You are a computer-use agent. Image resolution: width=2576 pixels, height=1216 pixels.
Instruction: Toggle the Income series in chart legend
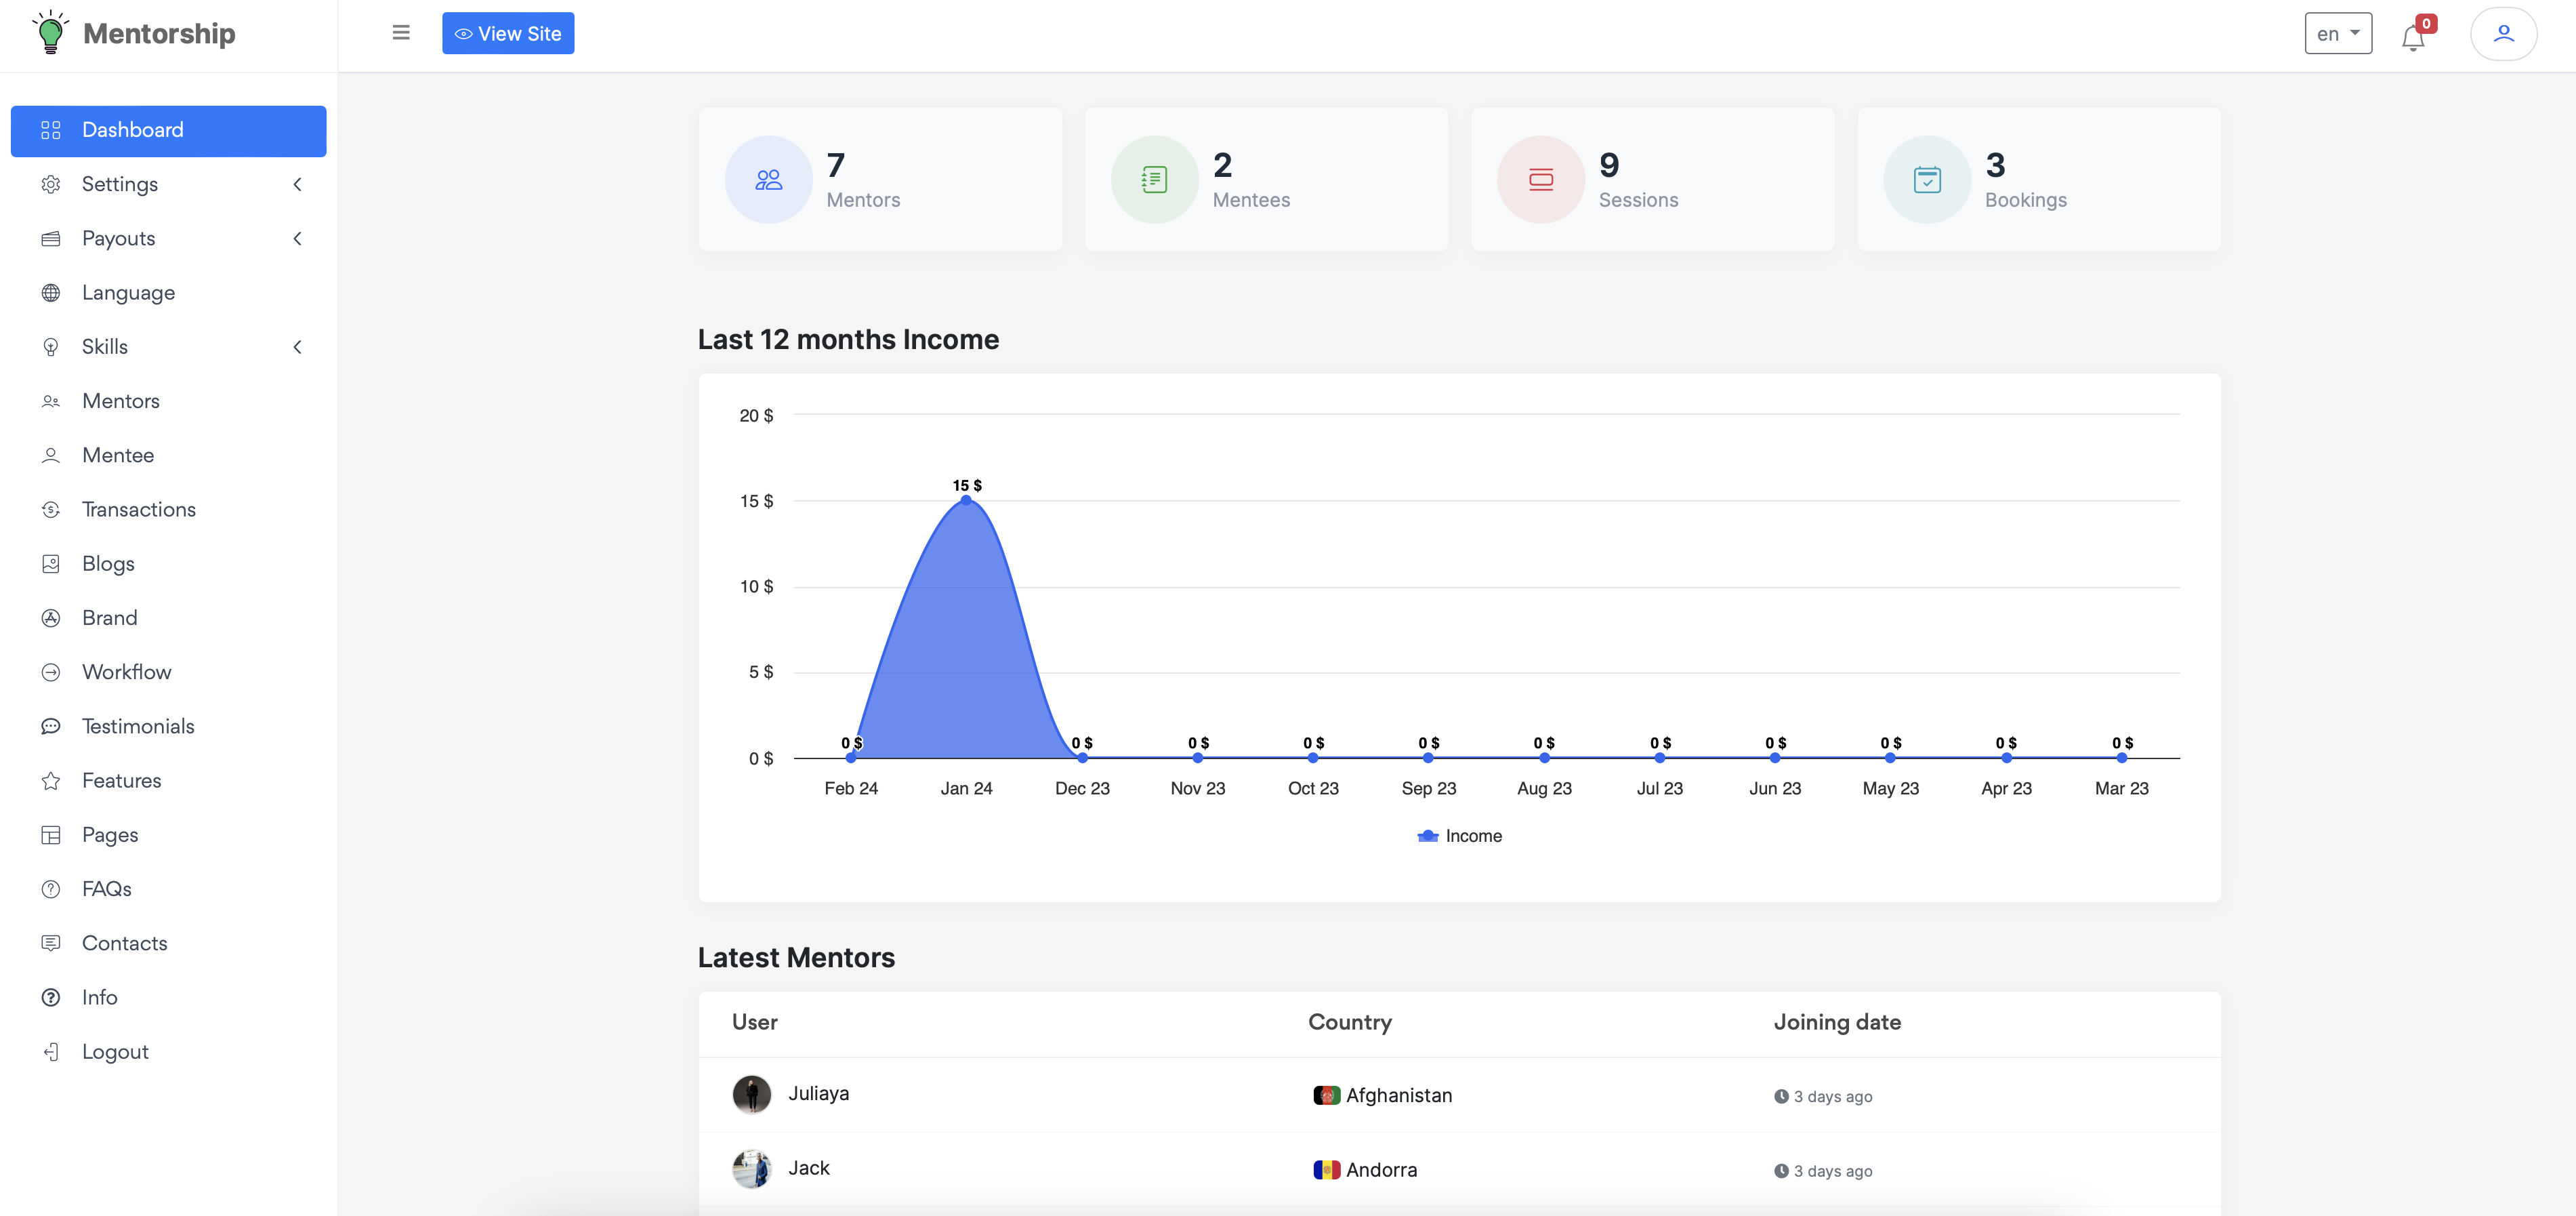(x=1460, y=836)
